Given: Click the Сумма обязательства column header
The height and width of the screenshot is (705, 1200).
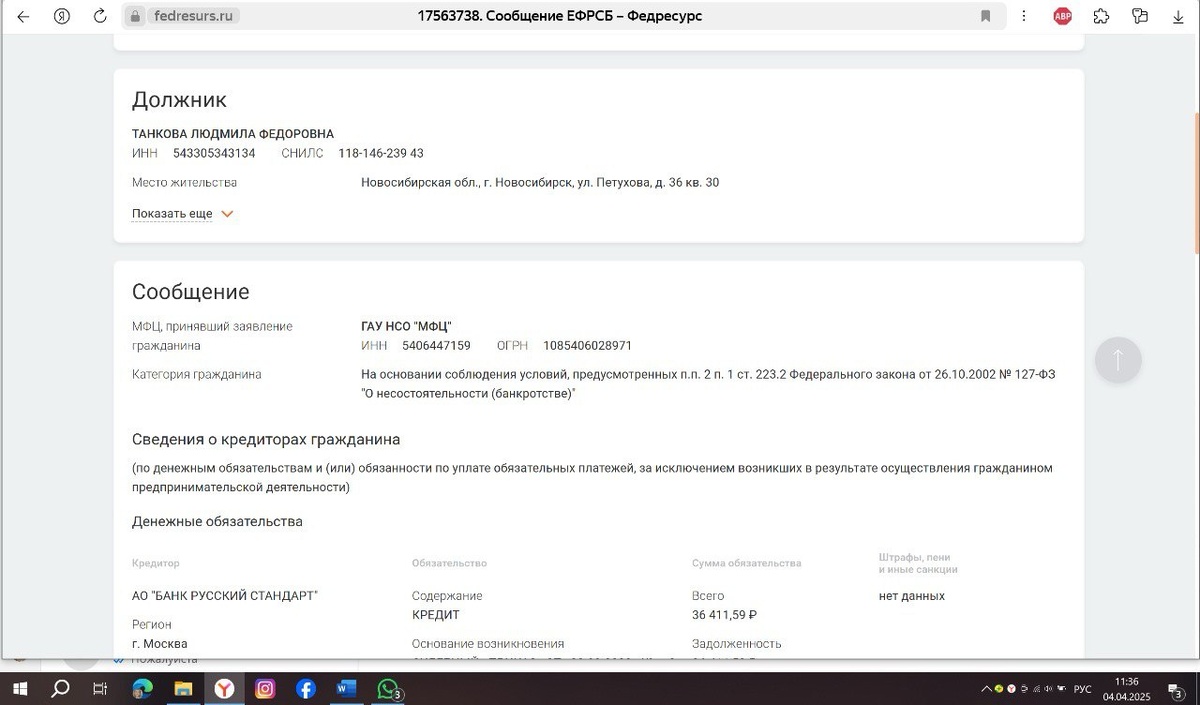Looking at the screenshot, I should pos(747,563).
